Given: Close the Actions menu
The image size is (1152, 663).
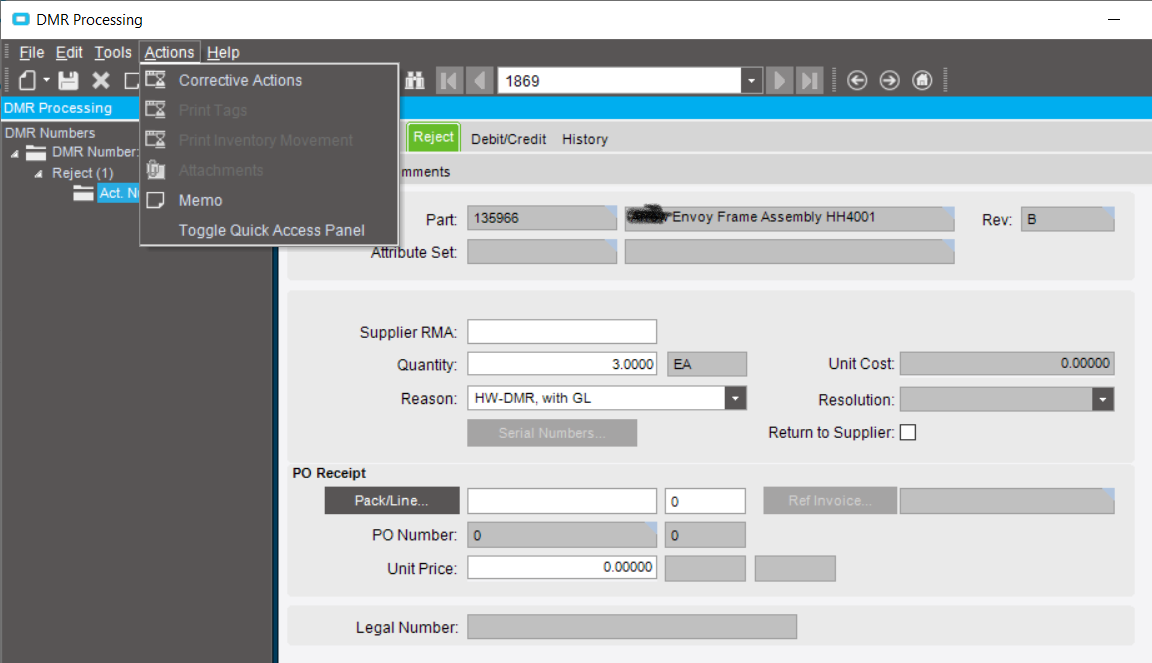Looking at the screenshot, I should tap(169, 52).
